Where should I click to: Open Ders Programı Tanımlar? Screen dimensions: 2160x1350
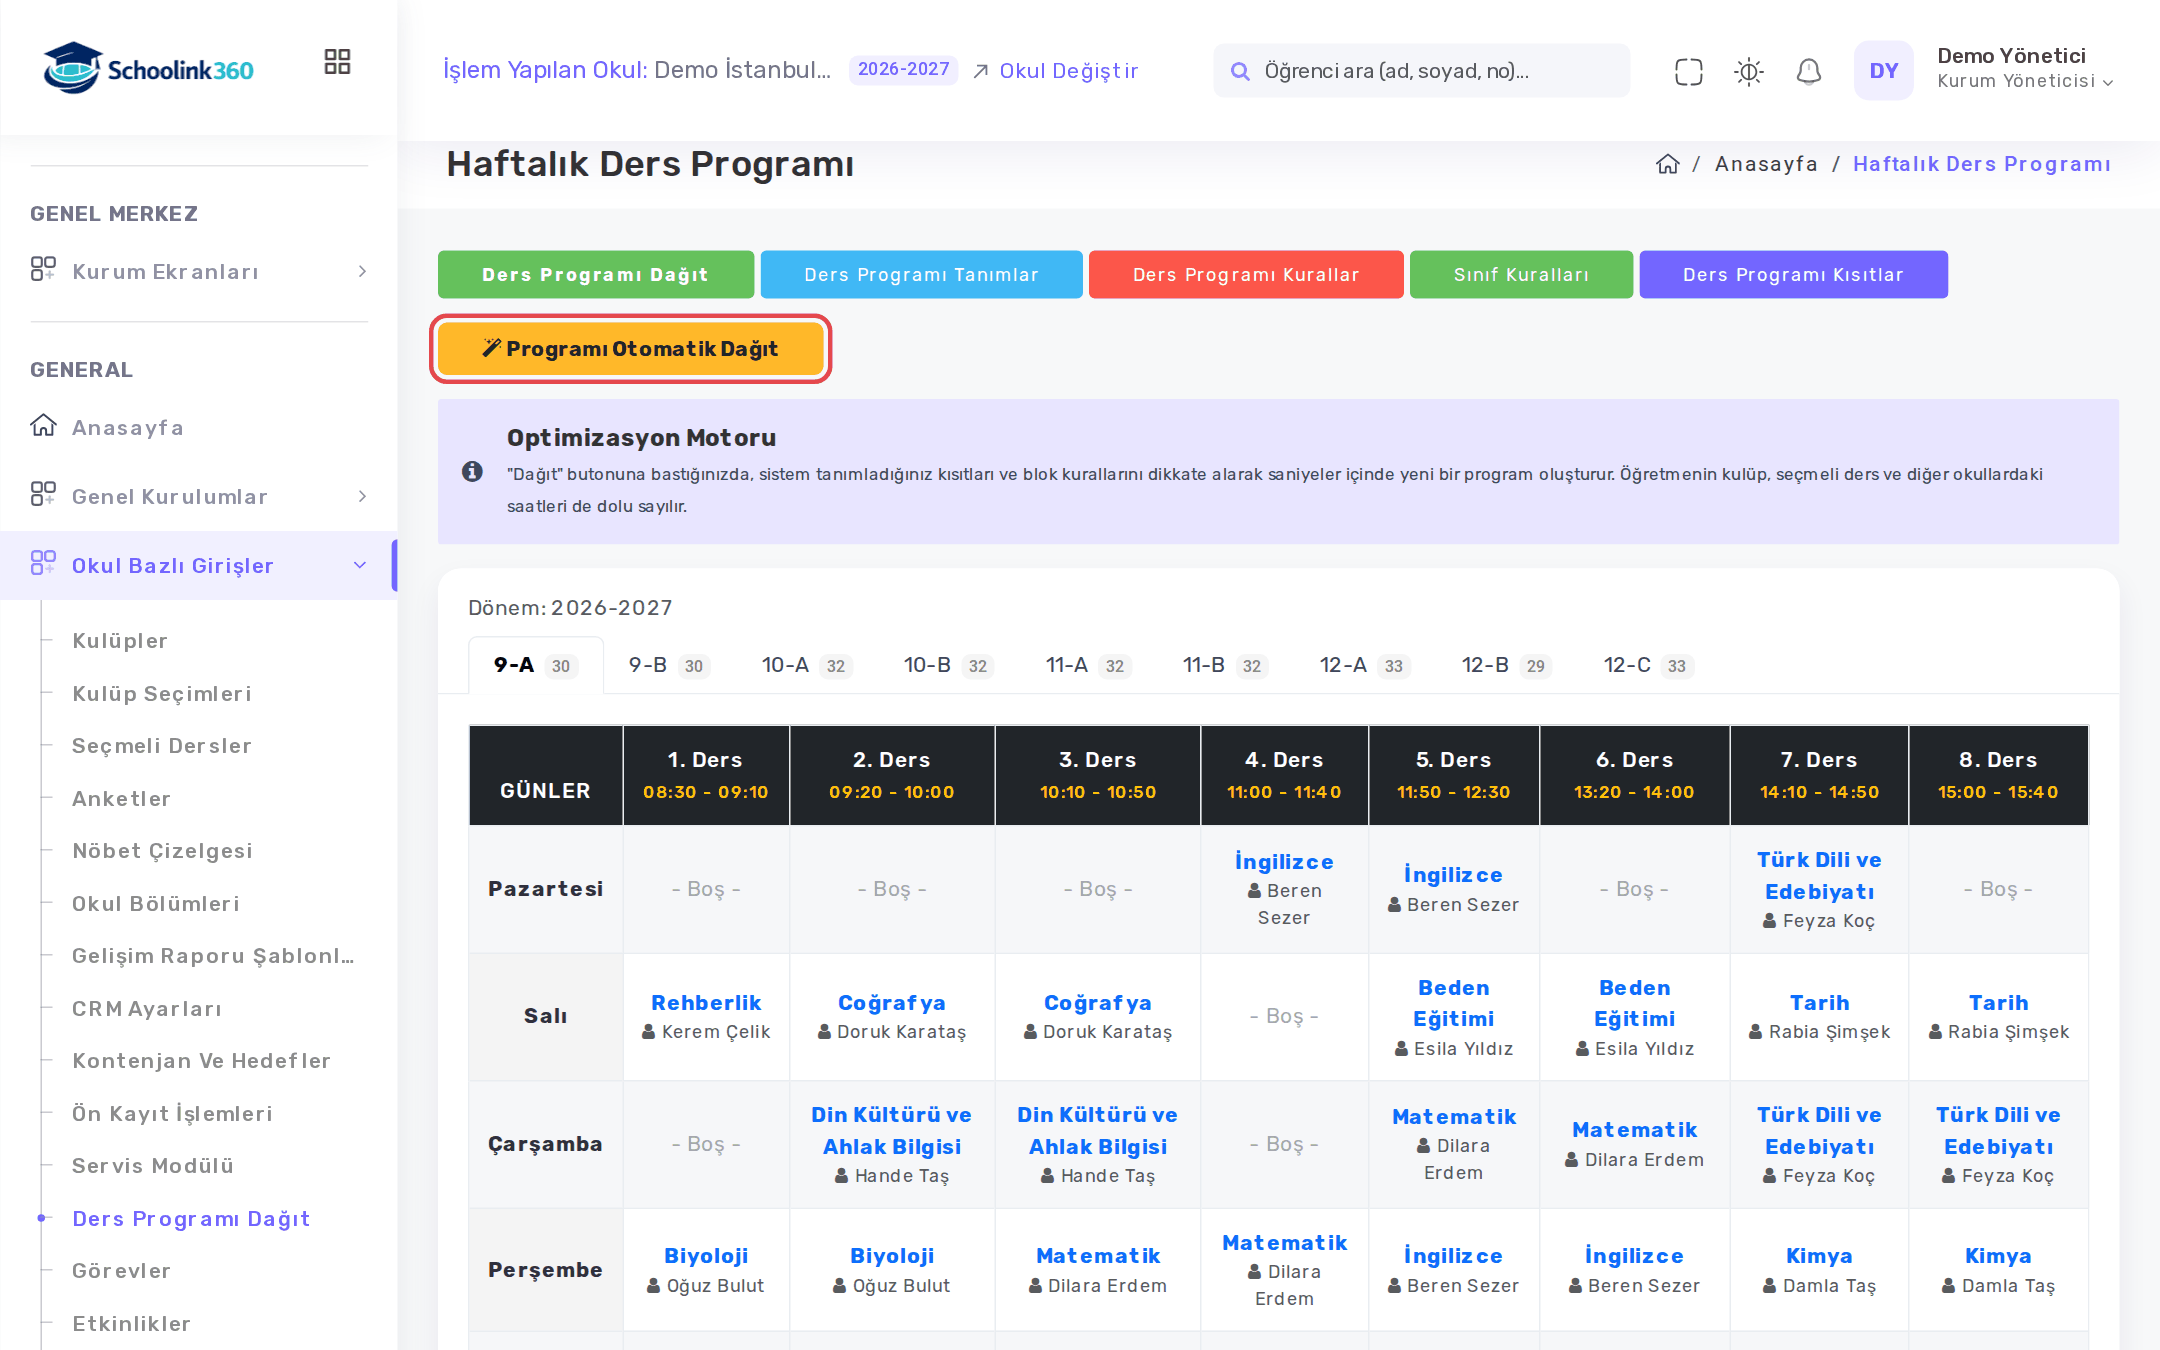point(921,274)
